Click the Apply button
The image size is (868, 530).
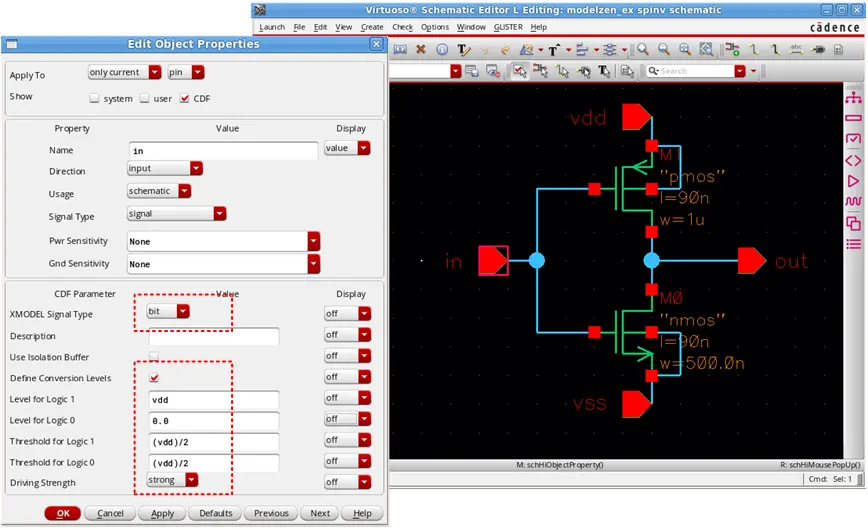(162, 513)
